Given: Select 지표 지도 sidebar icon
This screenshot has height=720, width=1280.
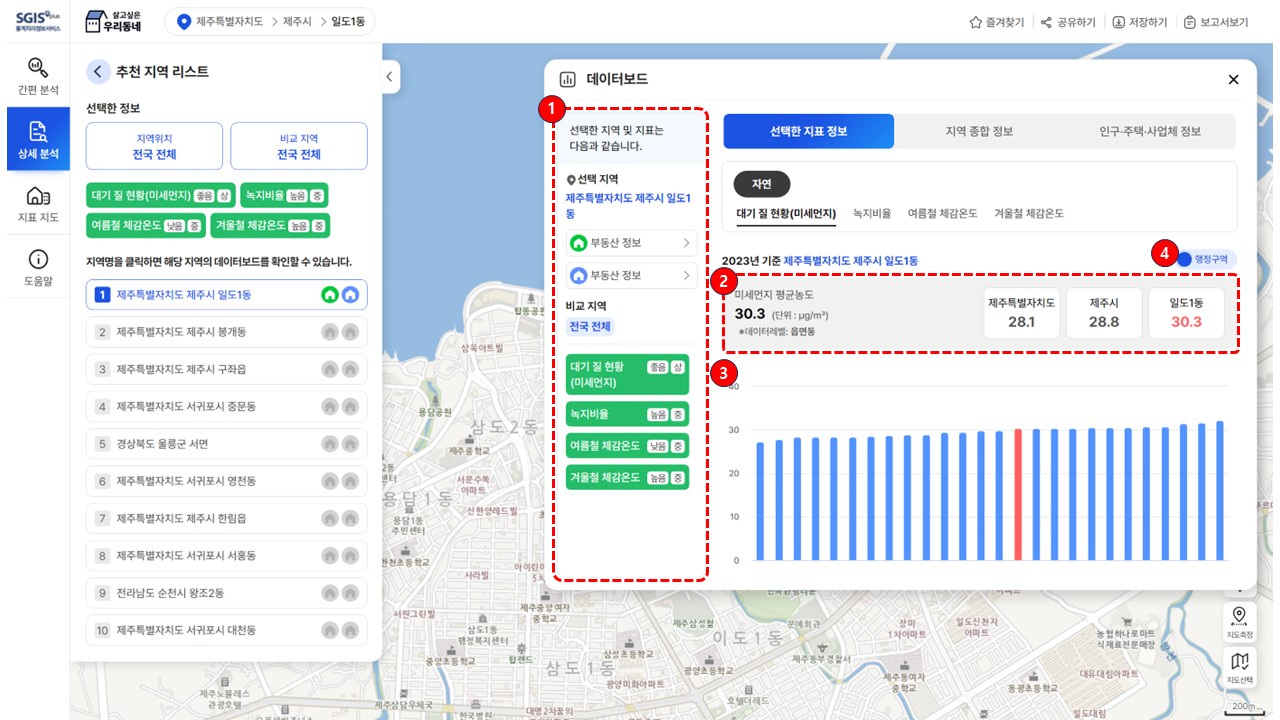Looking at the screenshot, I should [38, 203].
